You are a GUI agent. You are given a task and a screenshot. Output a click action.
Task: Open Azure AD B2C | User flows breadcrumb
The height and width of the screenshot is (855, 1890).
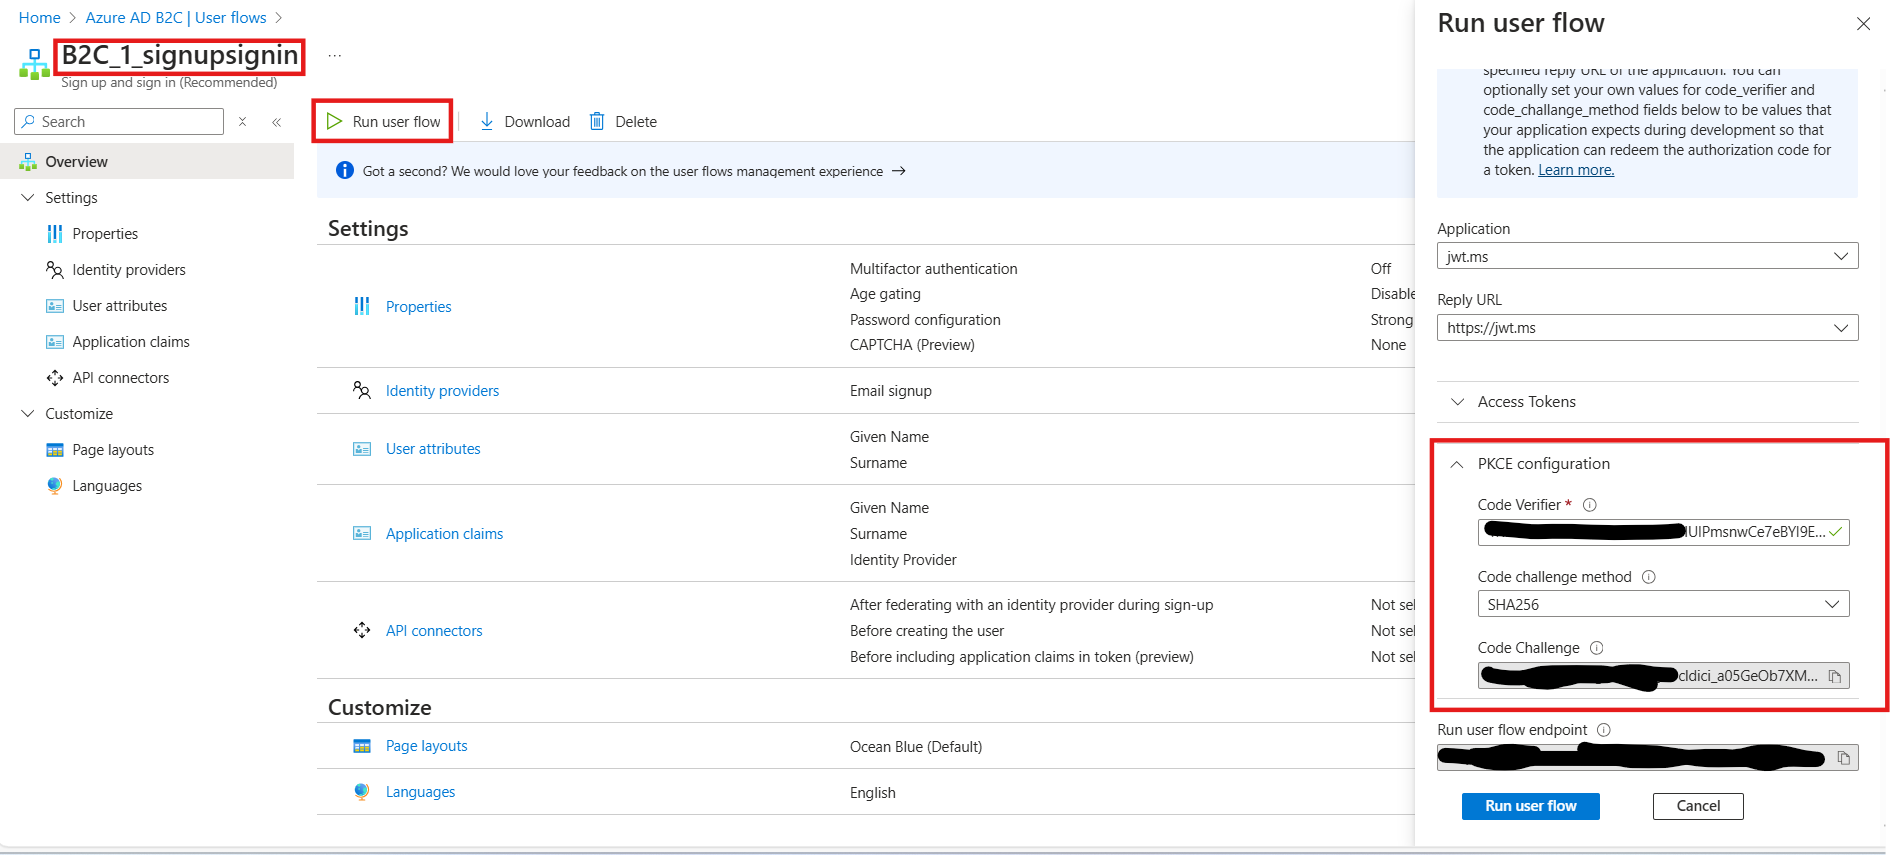click(176, 18)
